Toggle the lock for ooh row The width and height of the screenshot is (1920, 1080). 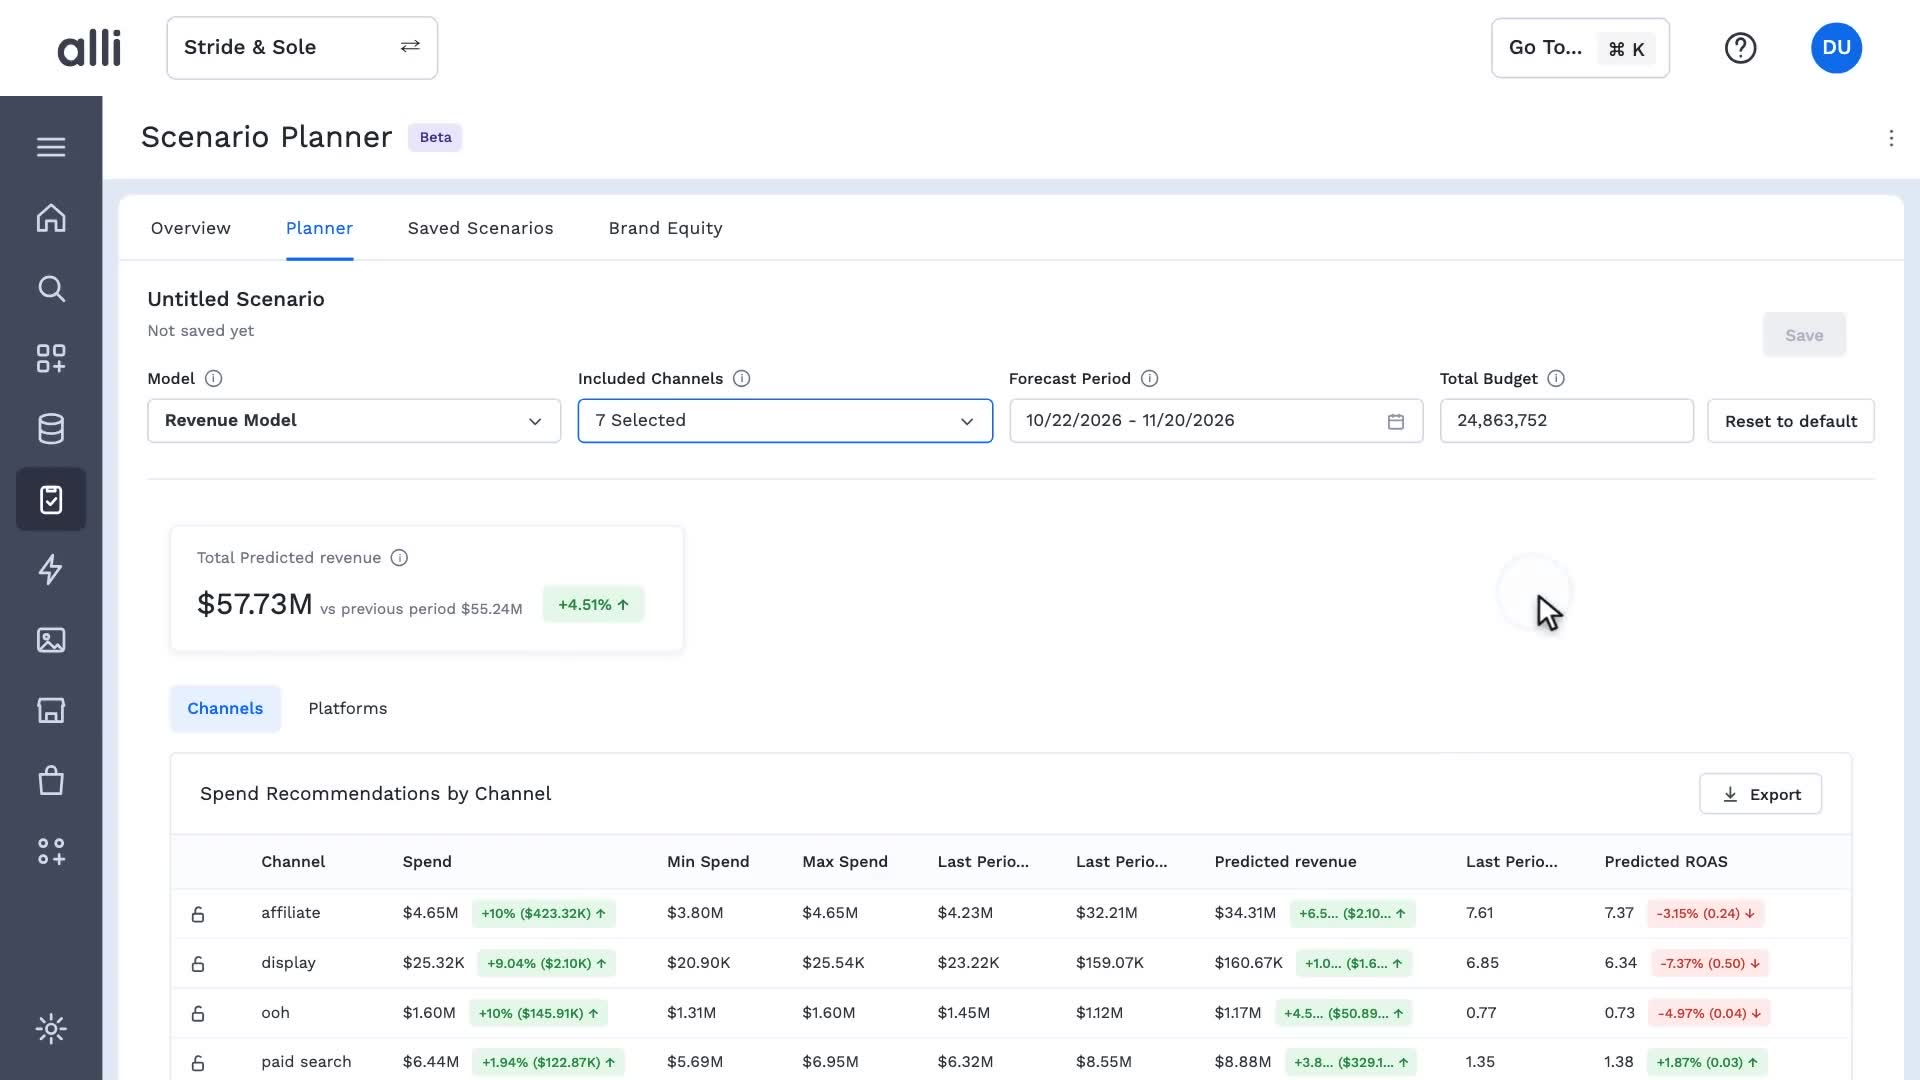click(x=198, y=1014)
